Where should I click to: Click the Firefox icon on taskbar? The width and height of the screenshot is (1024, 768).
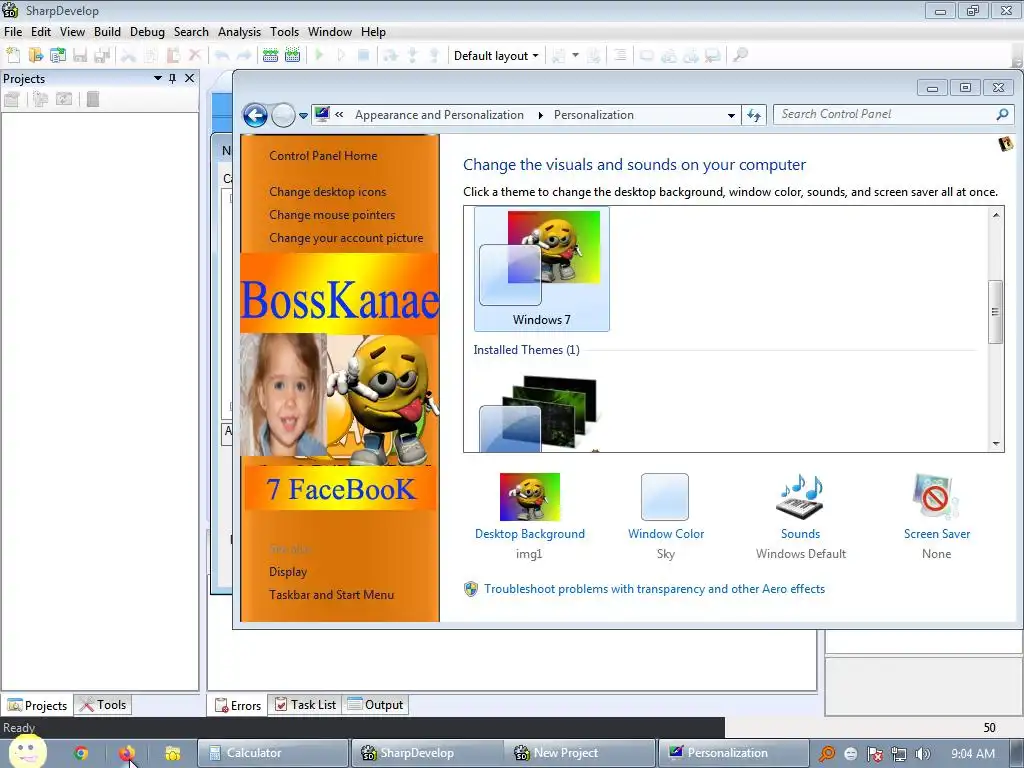tap(127, 753)
